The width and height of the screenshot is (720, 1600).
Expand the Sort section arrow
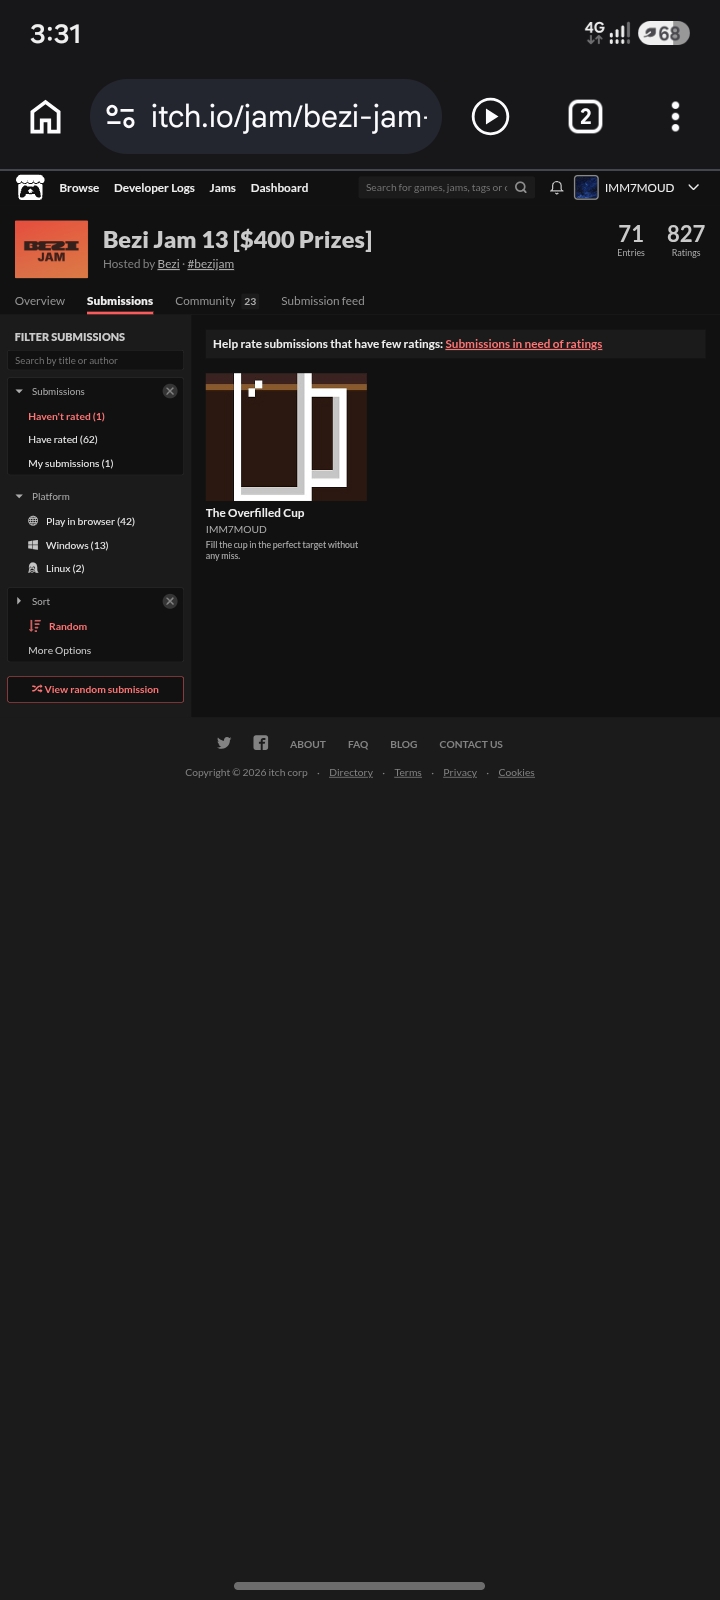click(19, 601)
